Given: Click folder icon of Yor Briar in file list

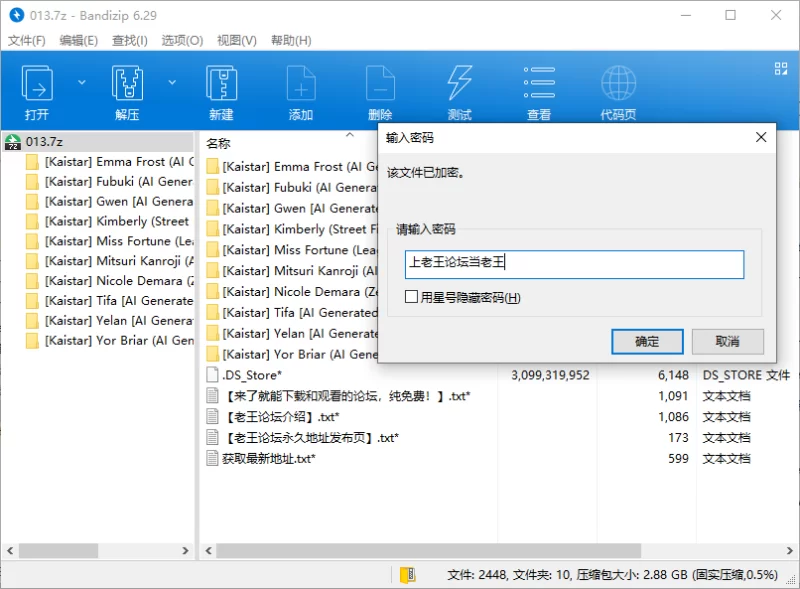Looking at the screenshot, I should [x=212, y=354].
